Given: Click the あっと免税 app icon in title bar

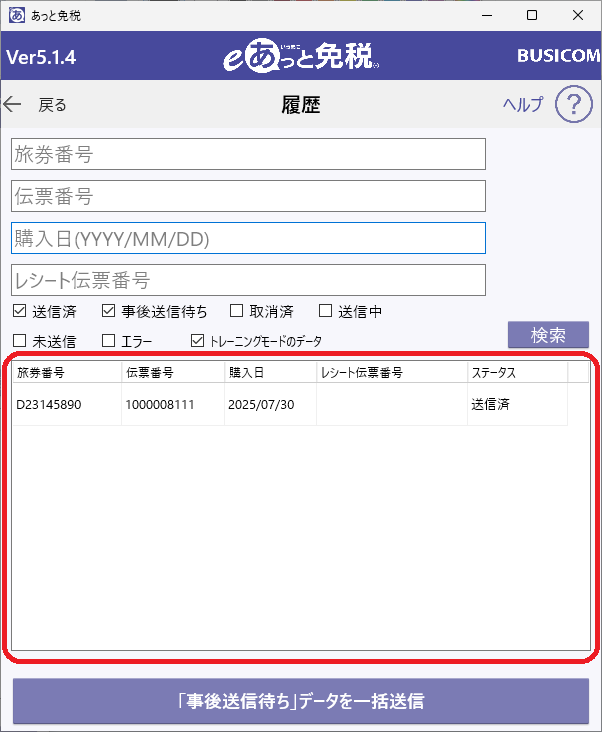Looking at the screenshot, I should [17, 15].
